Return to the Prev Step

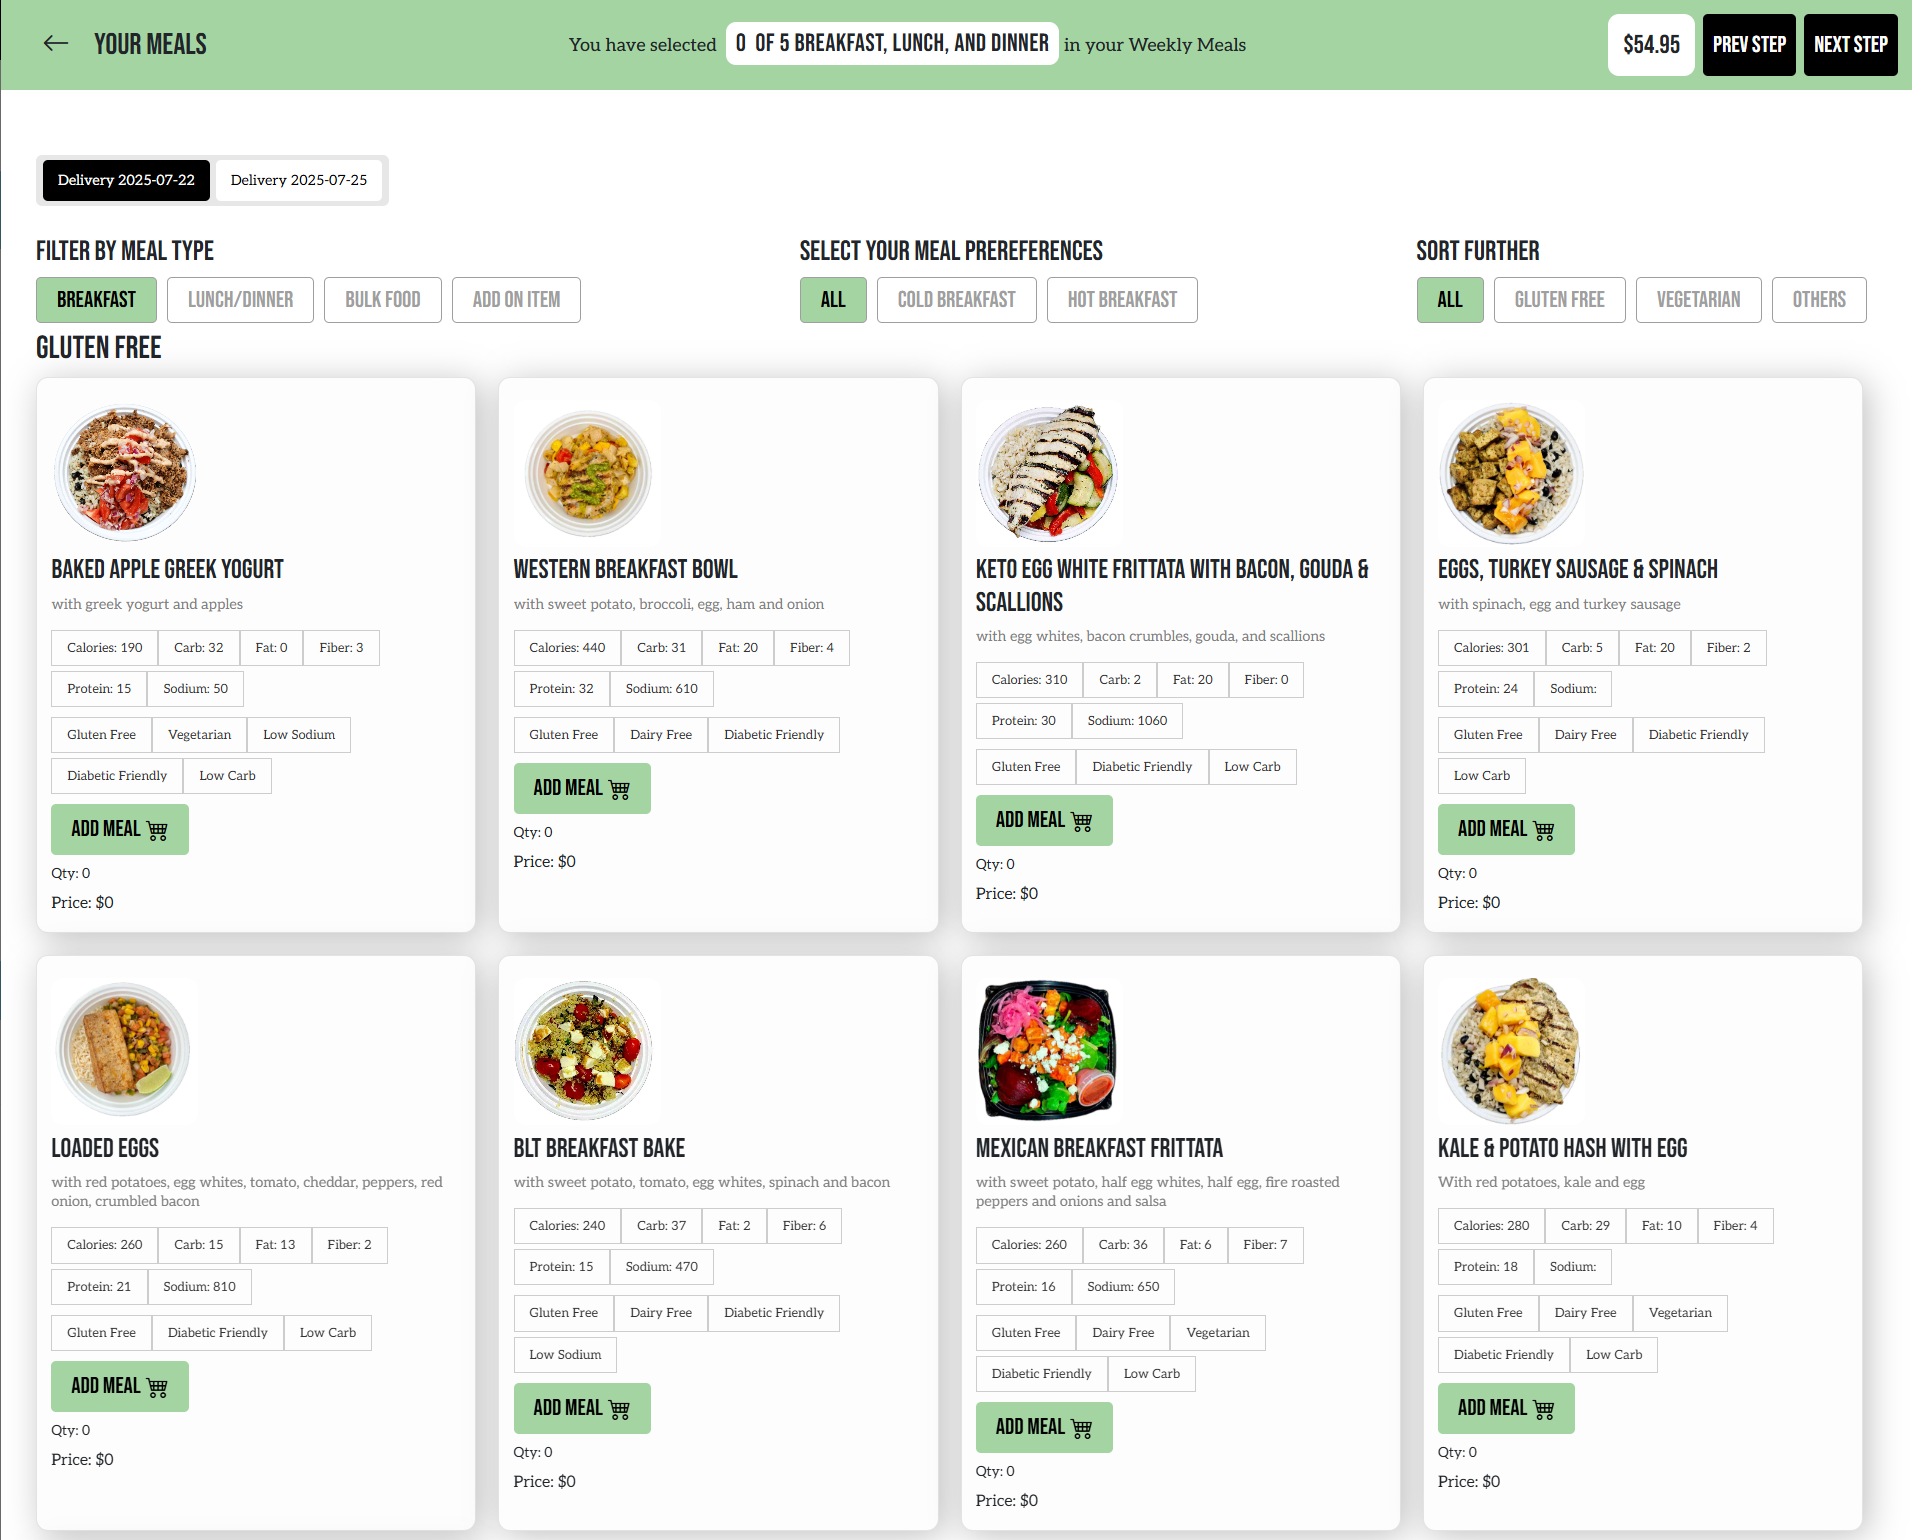point(1748,45)
